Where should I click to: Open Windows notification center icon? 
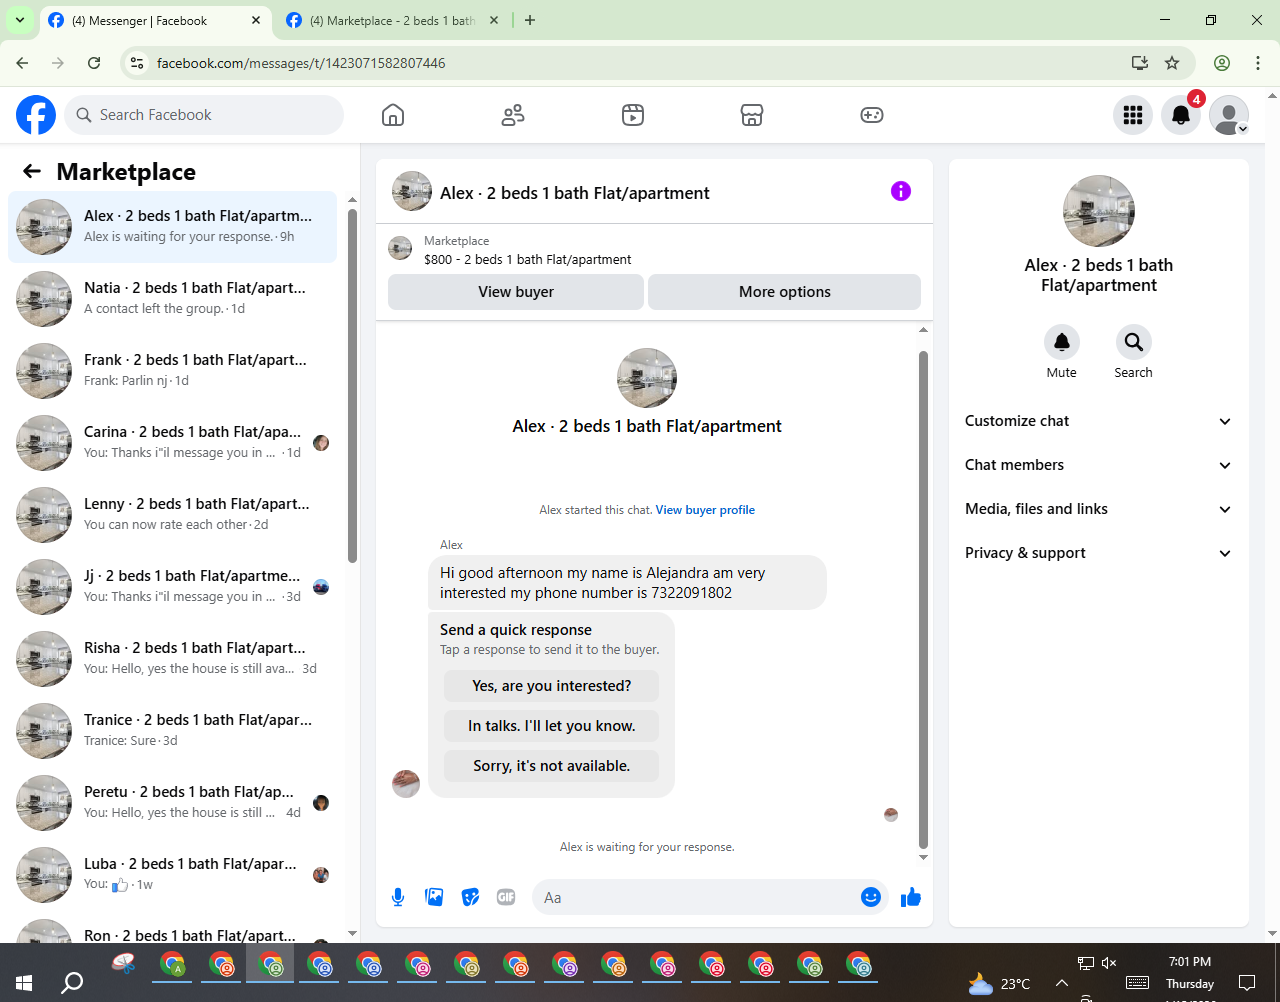click(x=1247, y=983)
